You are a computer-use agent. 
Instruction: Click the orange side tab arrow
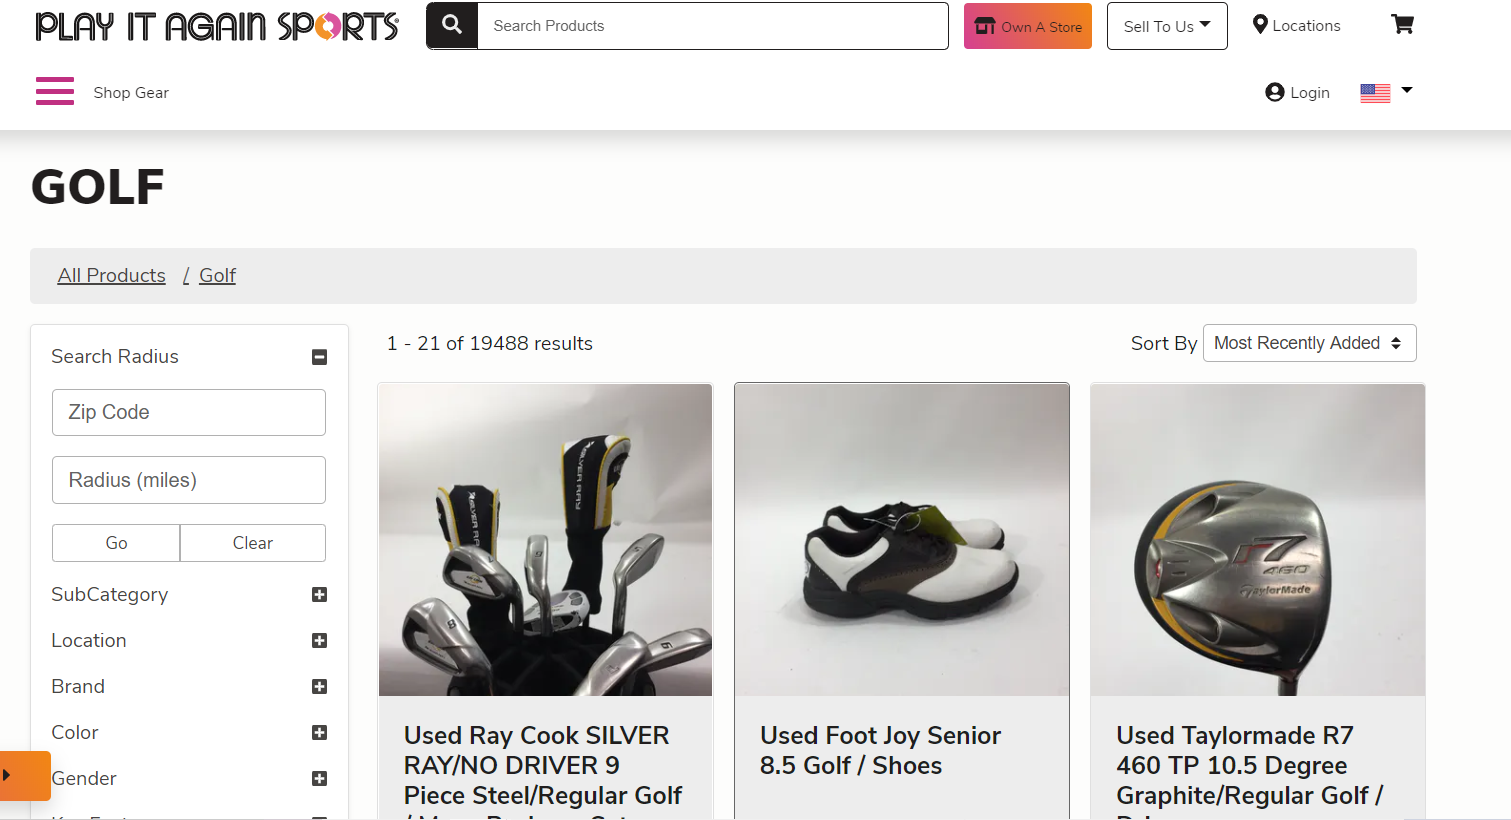click(8, 775)
